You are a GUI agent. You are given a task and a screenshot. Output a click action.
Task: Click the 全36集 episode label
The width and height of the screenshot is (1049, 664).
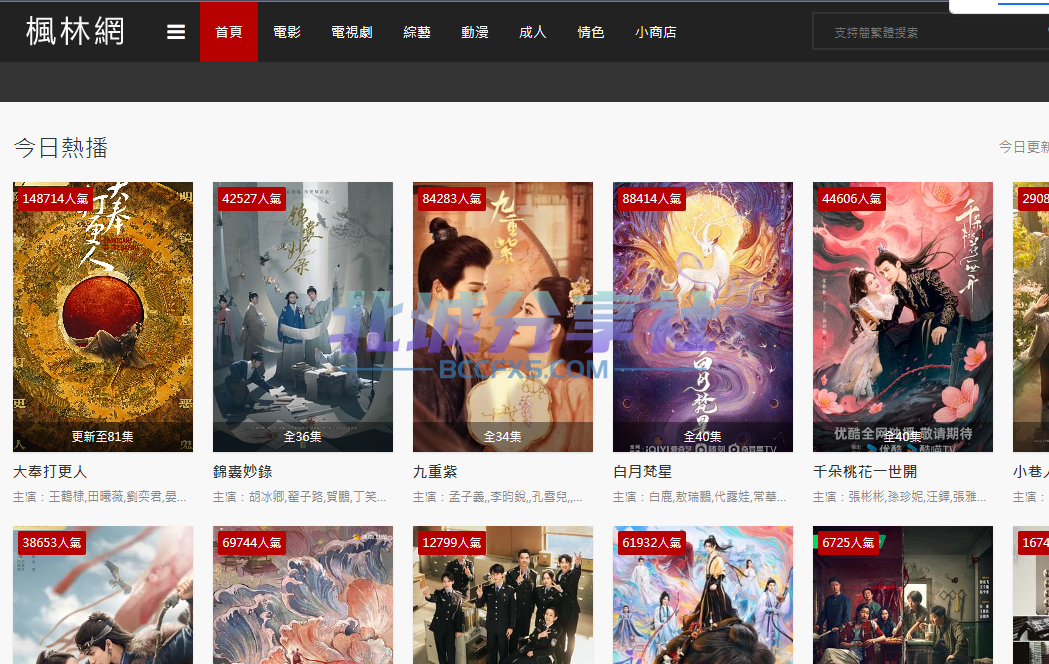(303, 437)
